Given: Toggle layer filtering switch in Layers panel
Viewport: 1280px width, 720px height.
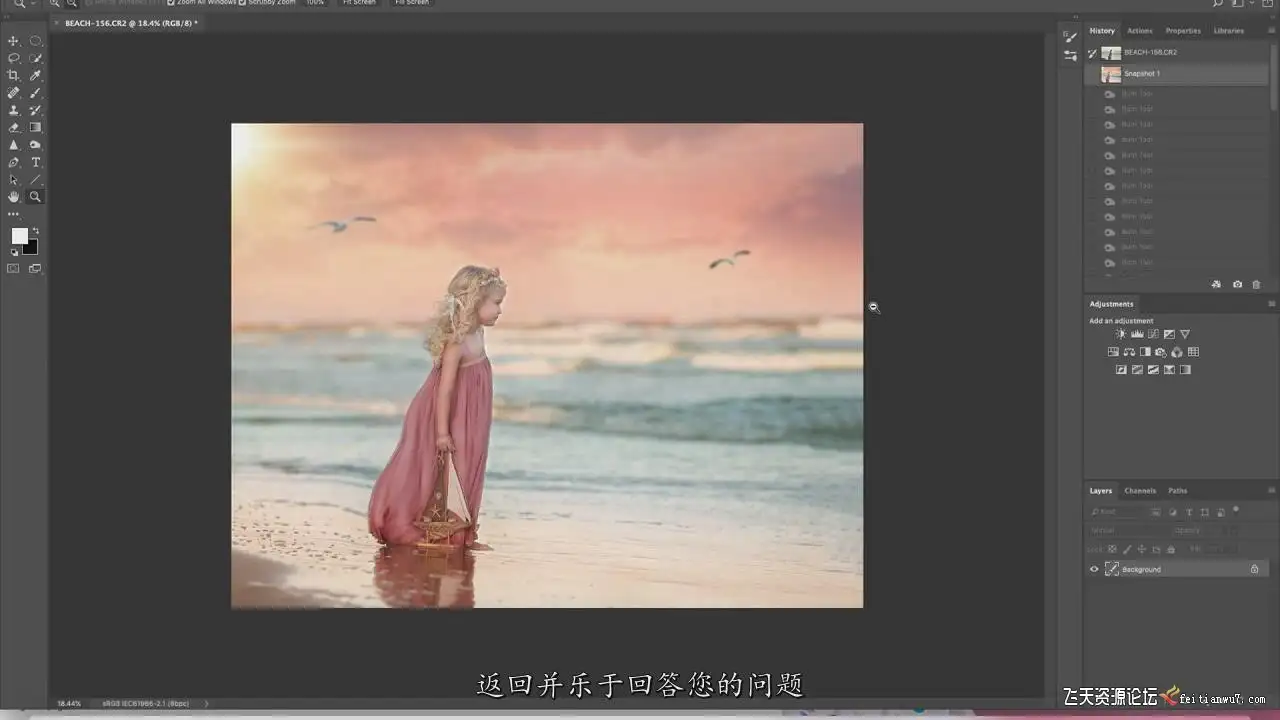Looking at the screenshot, I should tap(1236, 510).
